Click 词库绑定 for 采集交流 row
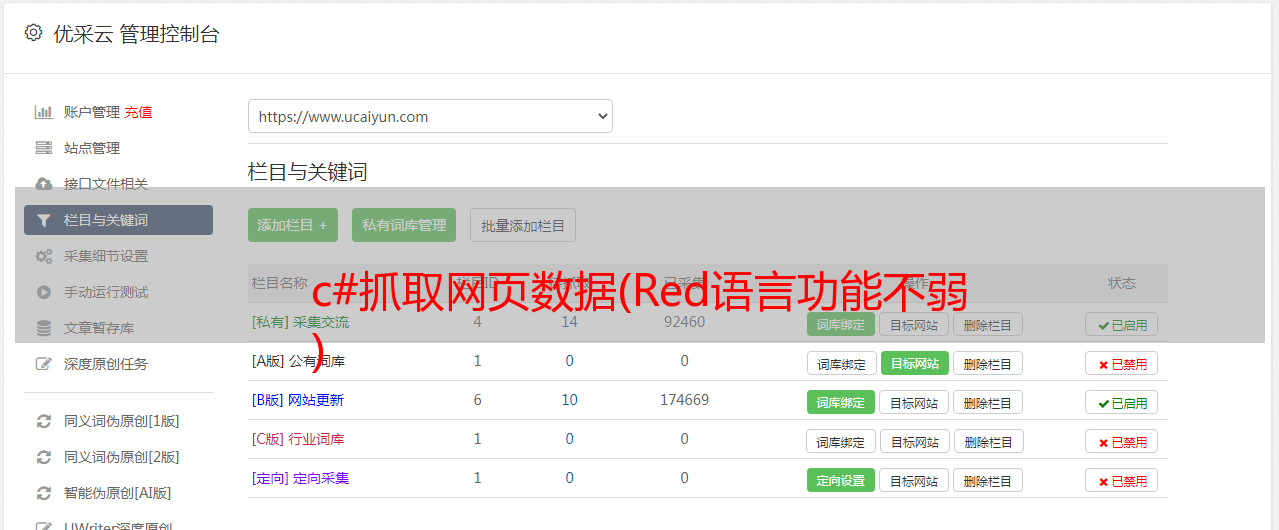 [841, 324]
